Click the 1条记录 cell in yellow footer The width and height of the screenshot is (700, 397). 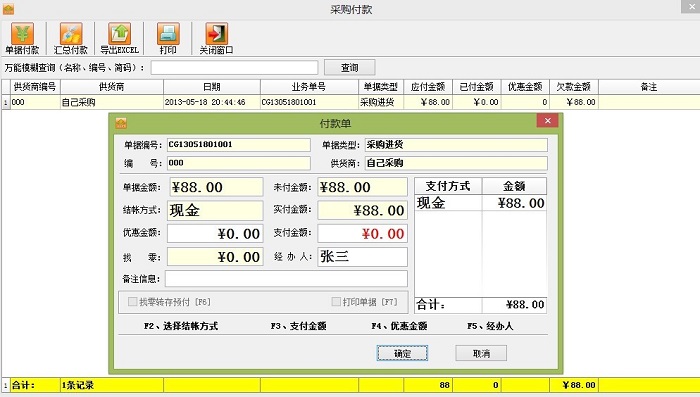pos(112,385)
